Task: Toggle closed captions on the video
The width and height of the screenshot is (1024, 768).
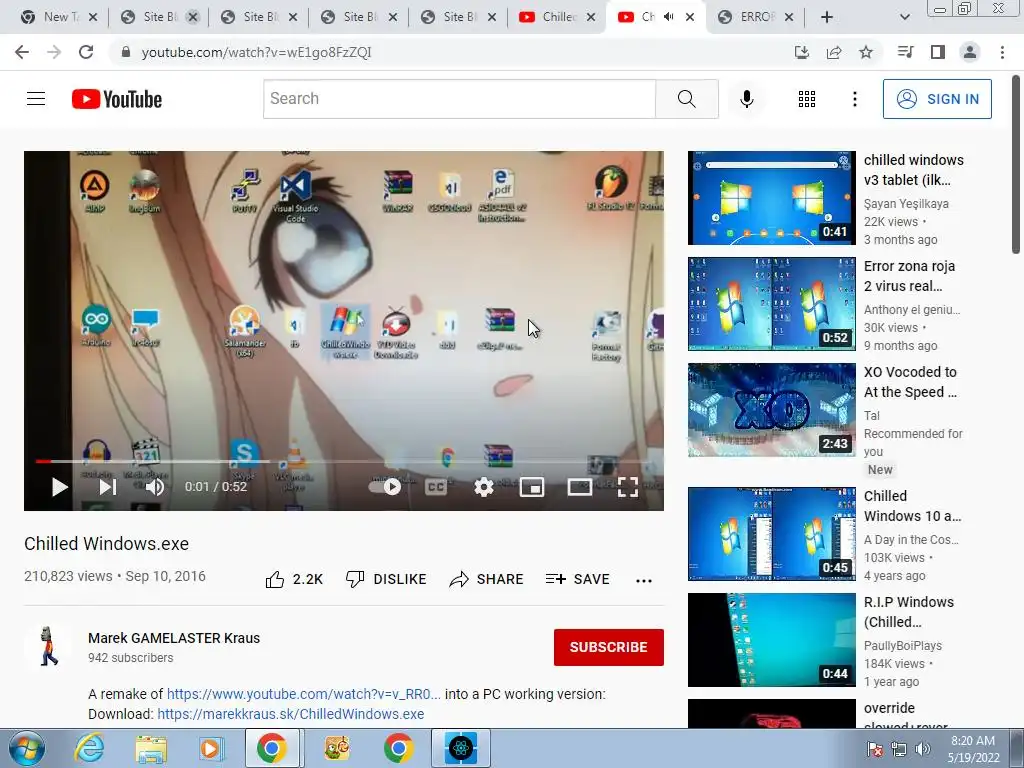Action: [436, 487]
